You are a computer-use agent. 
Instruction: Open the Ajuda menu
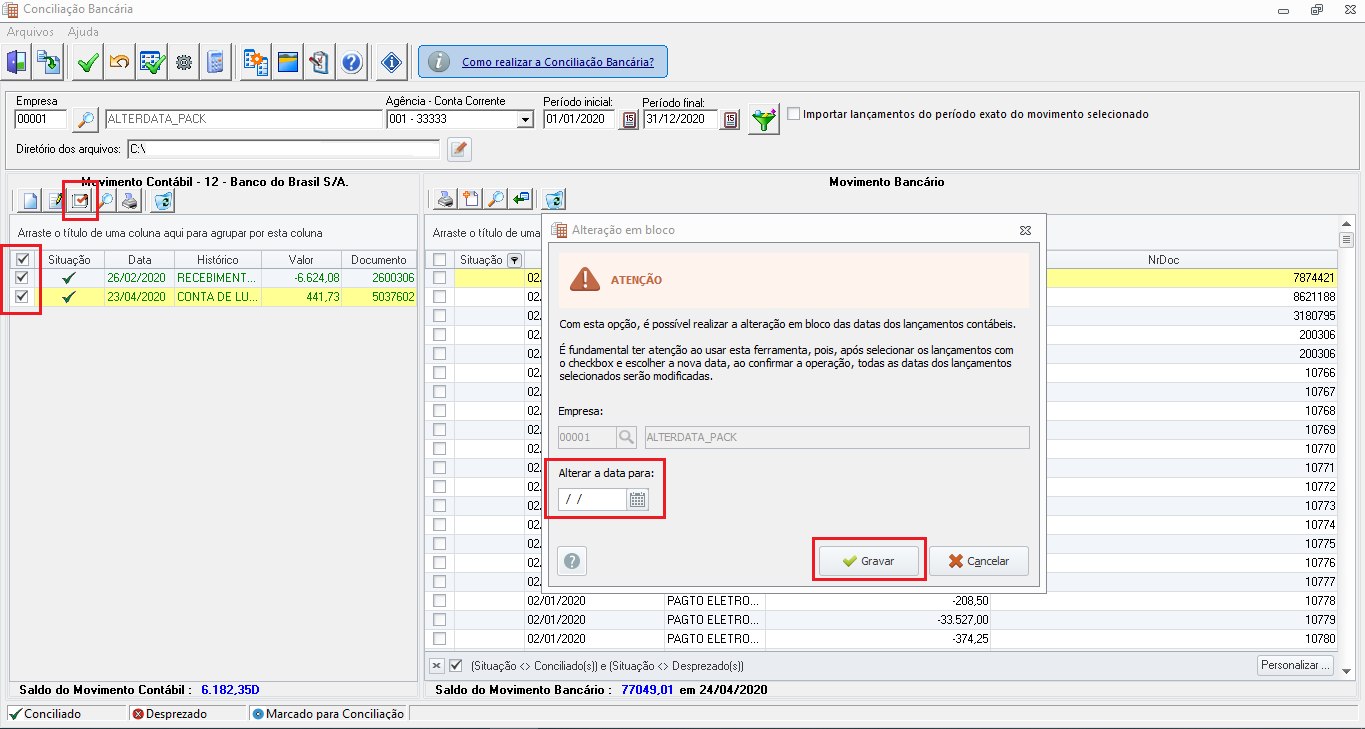pyautogui.click(x=83, y=32)
